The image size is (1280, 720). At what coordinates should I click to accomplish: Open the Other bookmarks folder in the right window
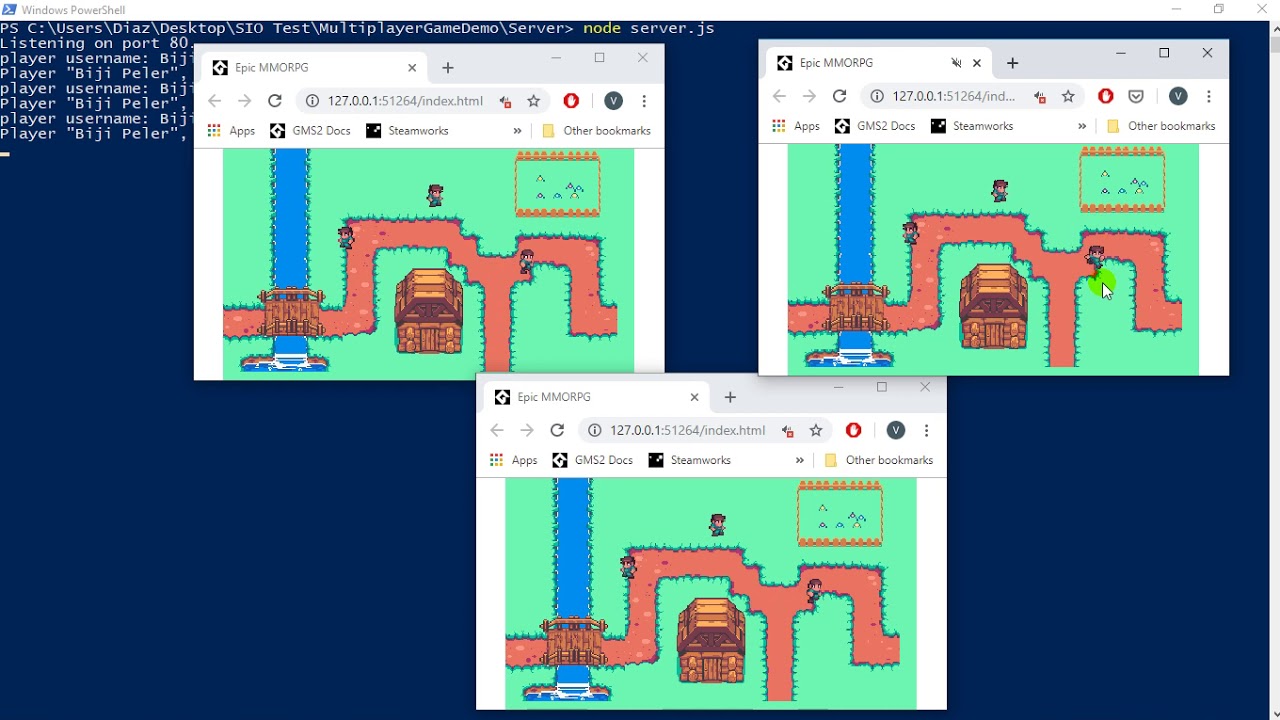(1160, 126)
